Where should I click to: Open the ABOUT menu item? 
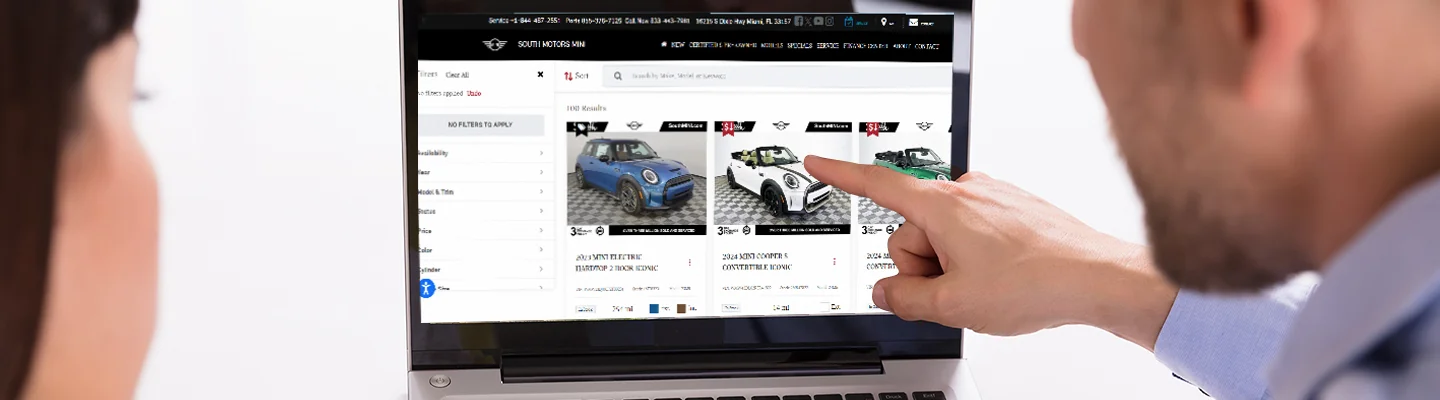pos(901,46)
